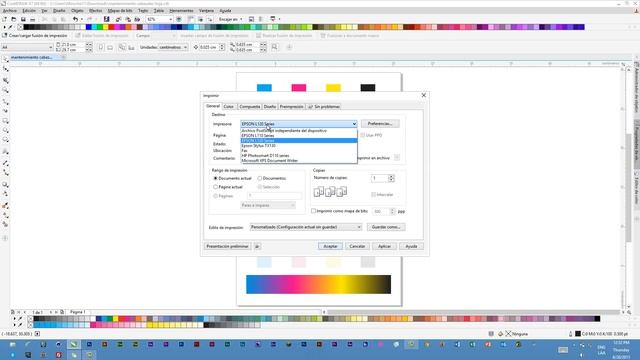Click the Print toolbar icon
640x360 pixels.
point(33,19)
